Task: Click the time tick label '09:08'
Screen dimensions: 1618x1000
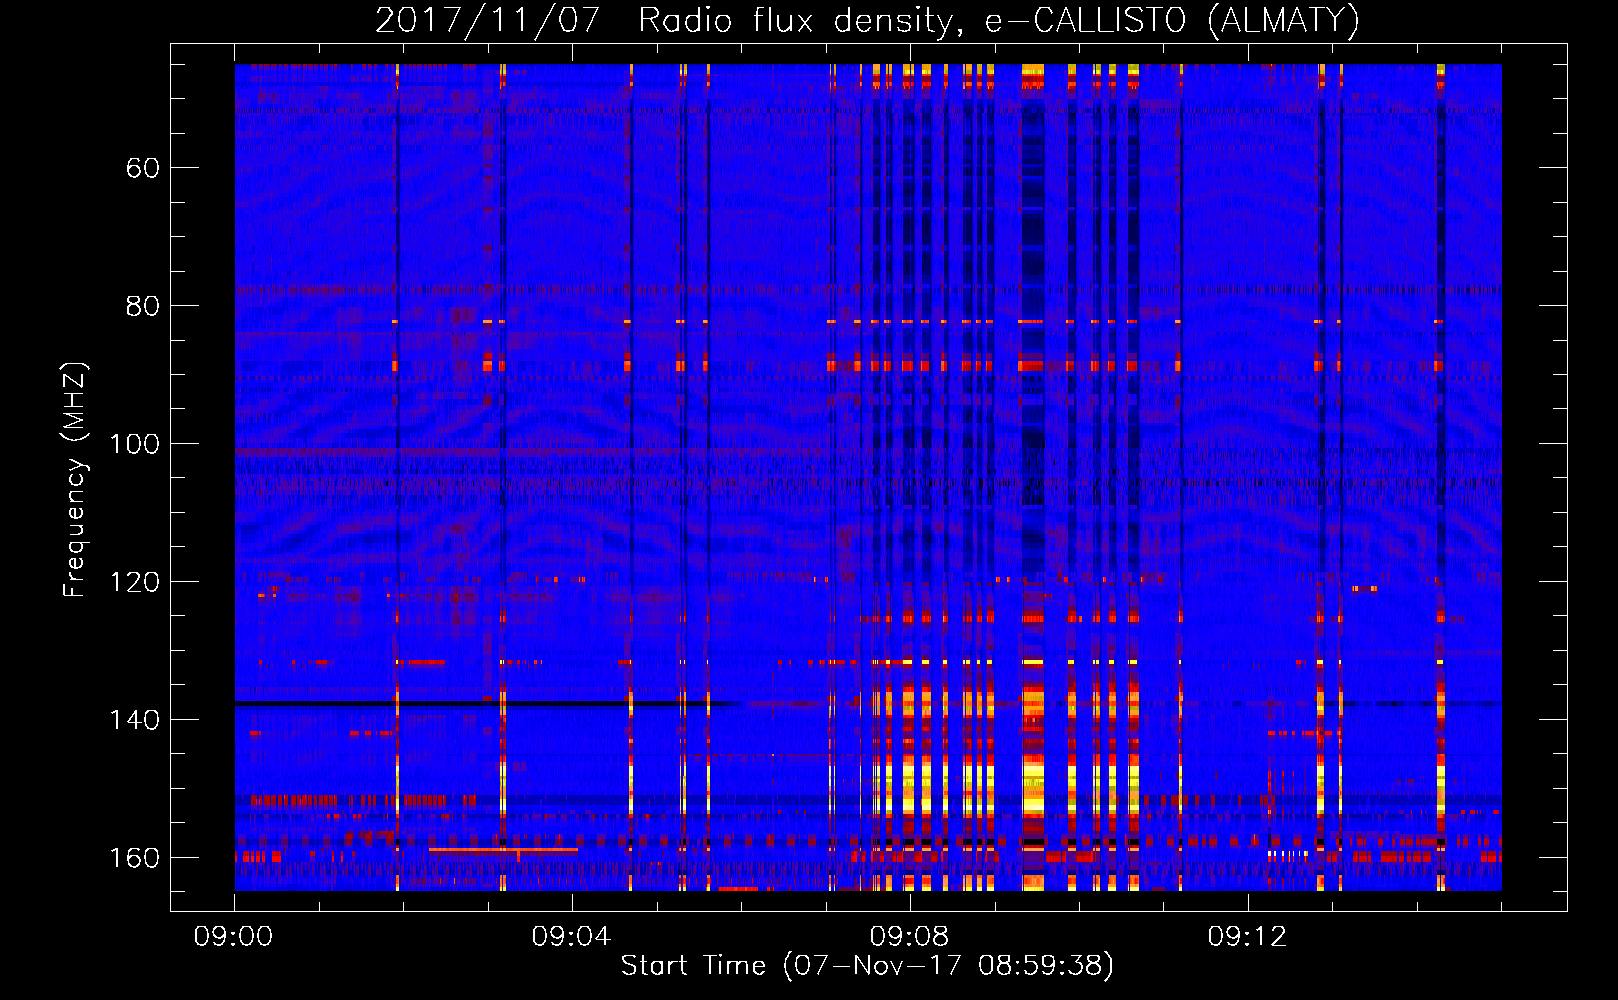Action: [x=909, y=937]
